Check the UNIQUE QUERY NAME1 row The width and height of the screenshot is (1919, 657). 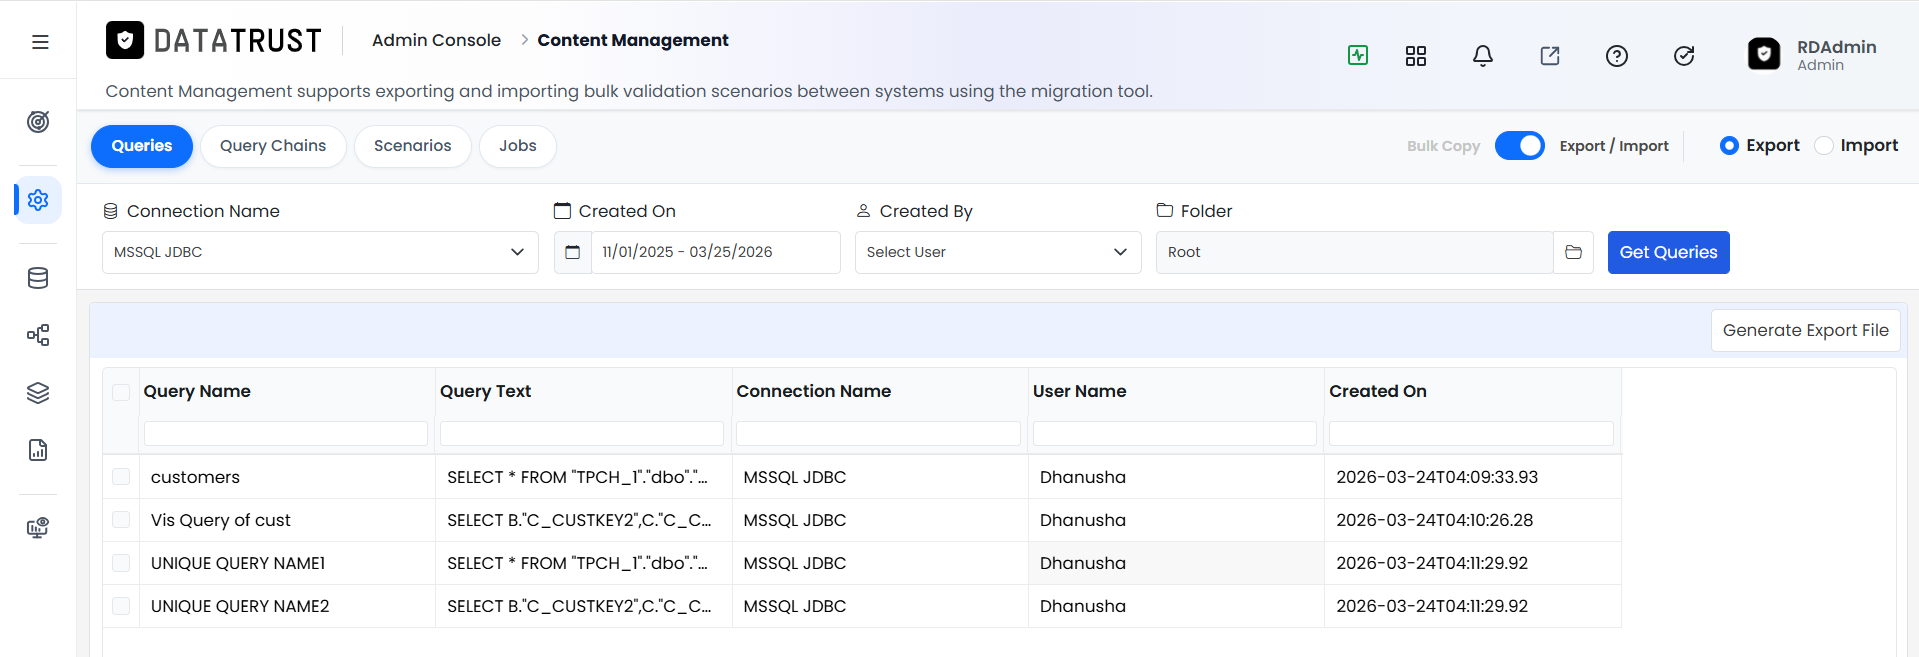(x=121, y=563)
